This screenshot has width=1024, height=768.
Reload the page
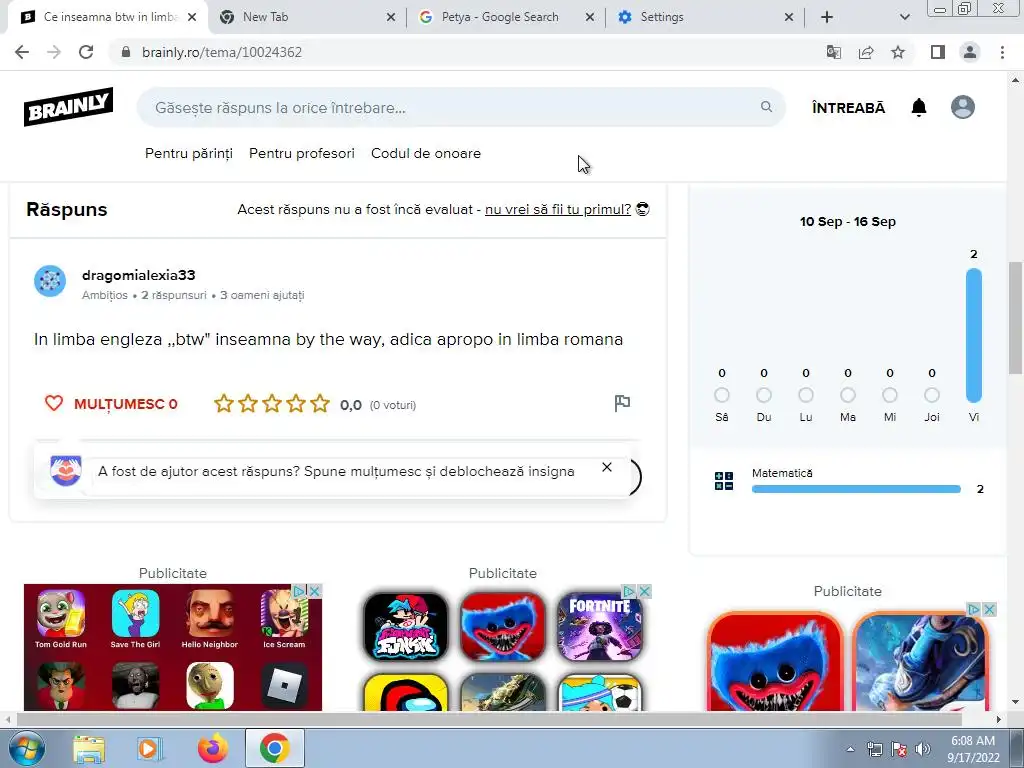click(x=86, y=52)
